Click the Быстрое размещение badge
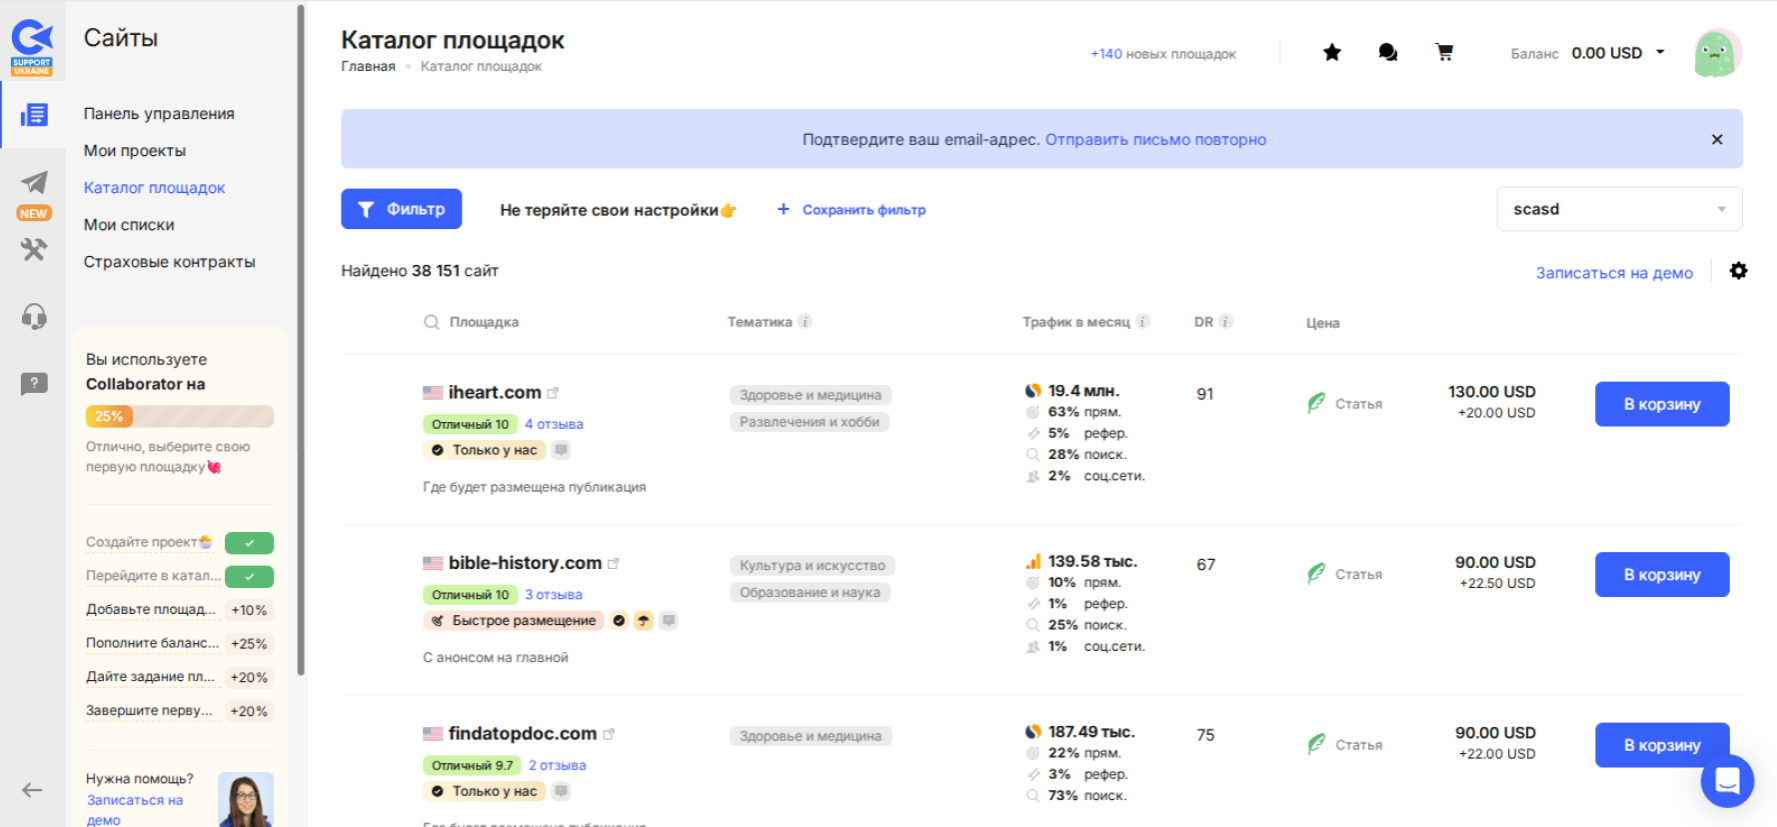Image resolution: width=1777 pixels, height=827 pixels. 513,621
